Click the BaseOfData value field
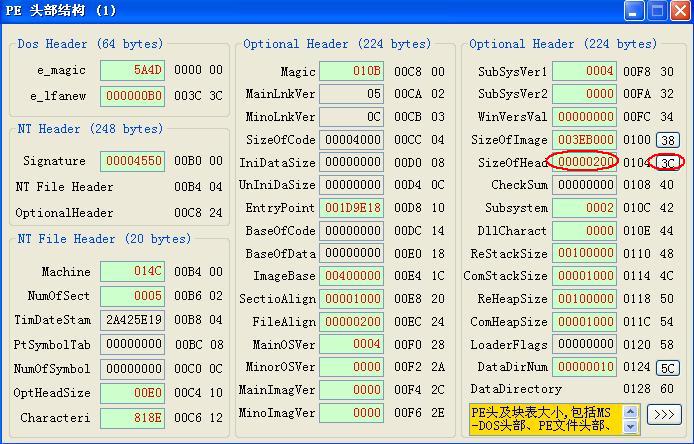 351,254
